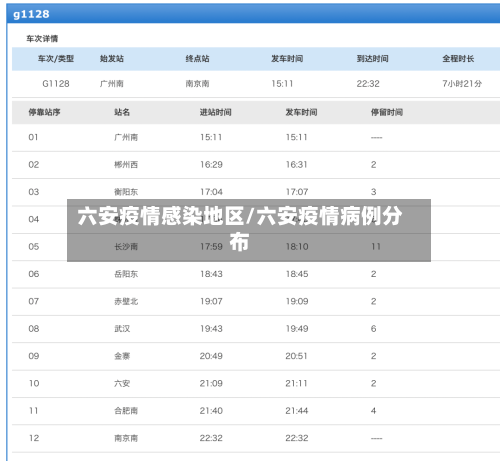
Task: Click station name 郴州西
Action: pyautogui.click(x=126, y=165)
